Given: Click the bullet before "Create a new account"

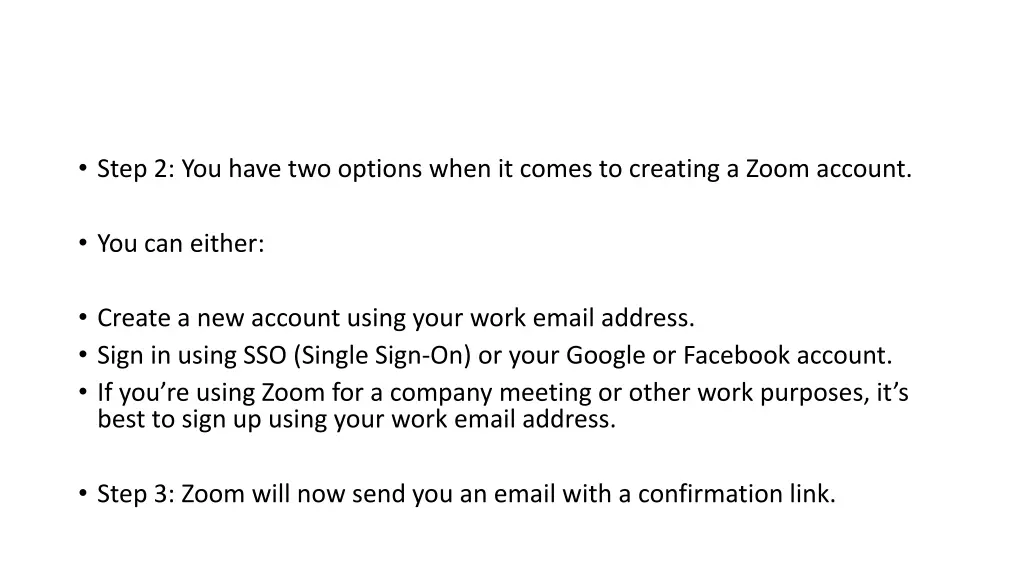Looking at the screenshot, I should (x=81, y=318).
